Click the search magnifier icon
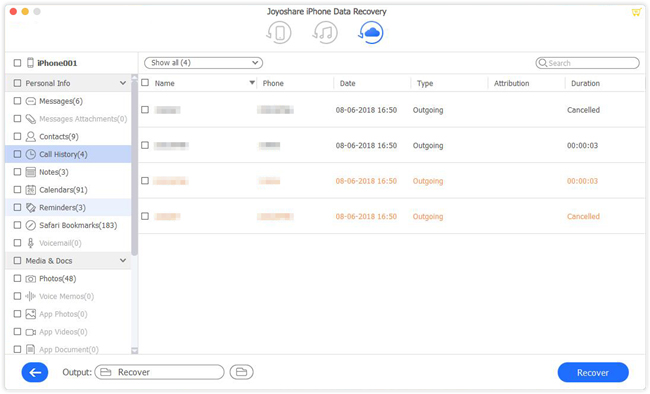This screenshot has width=650, height=394. pos(543,63)
